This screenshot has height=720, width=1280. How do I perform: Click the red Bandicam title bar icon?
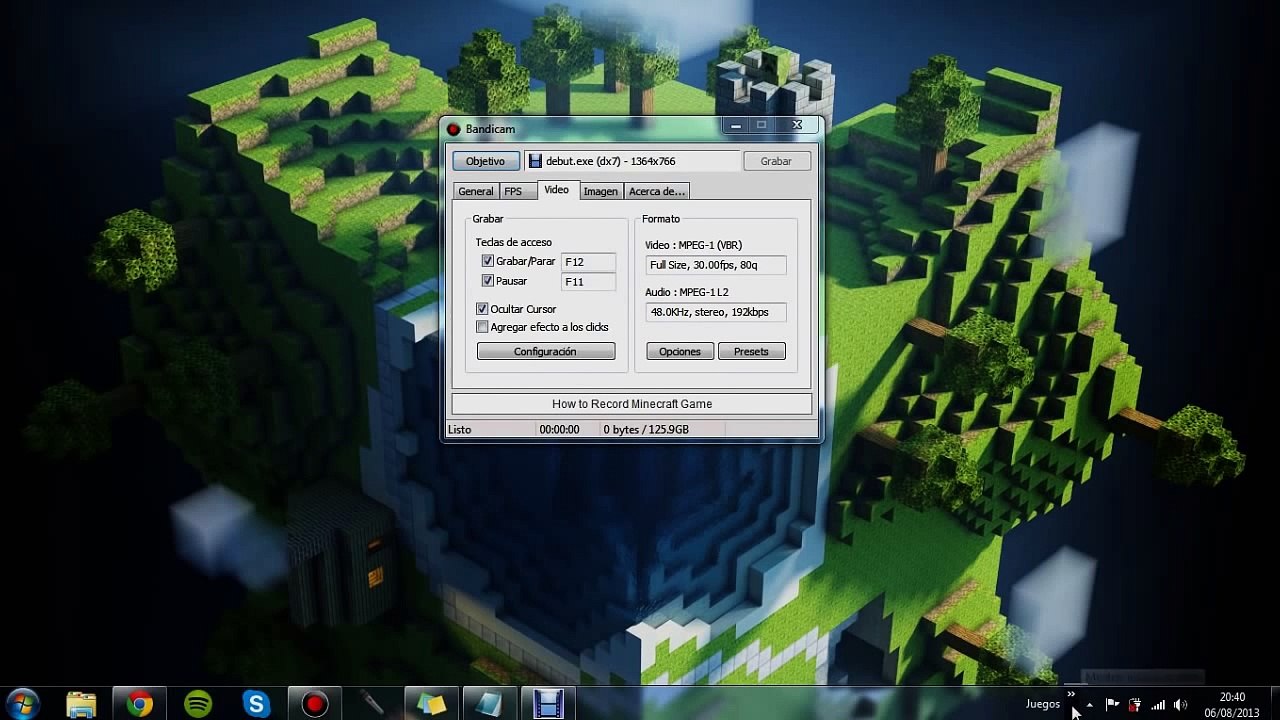(x=453, y=129)
